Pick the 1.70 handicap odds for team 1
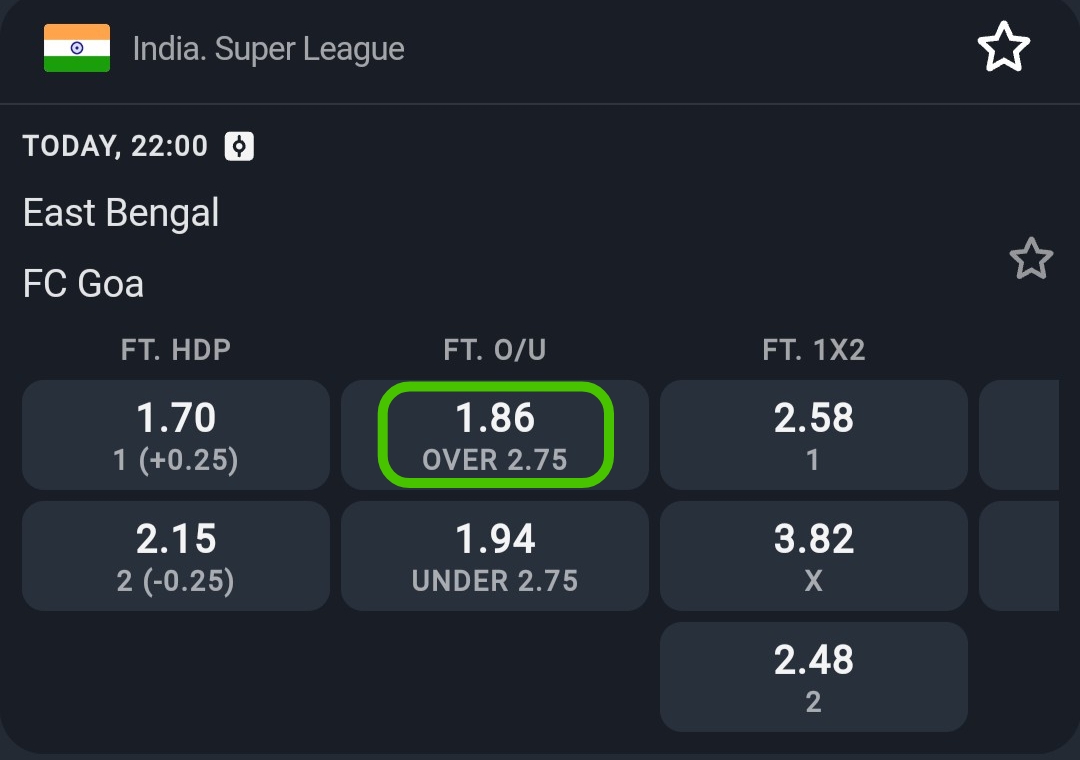This screenshot has height=760, width=1080. 176,435
